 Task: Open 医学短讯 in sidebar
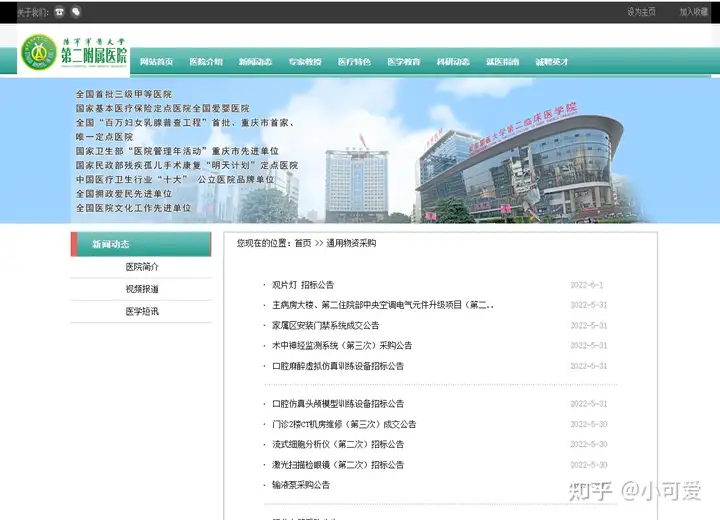pos(142,311)
